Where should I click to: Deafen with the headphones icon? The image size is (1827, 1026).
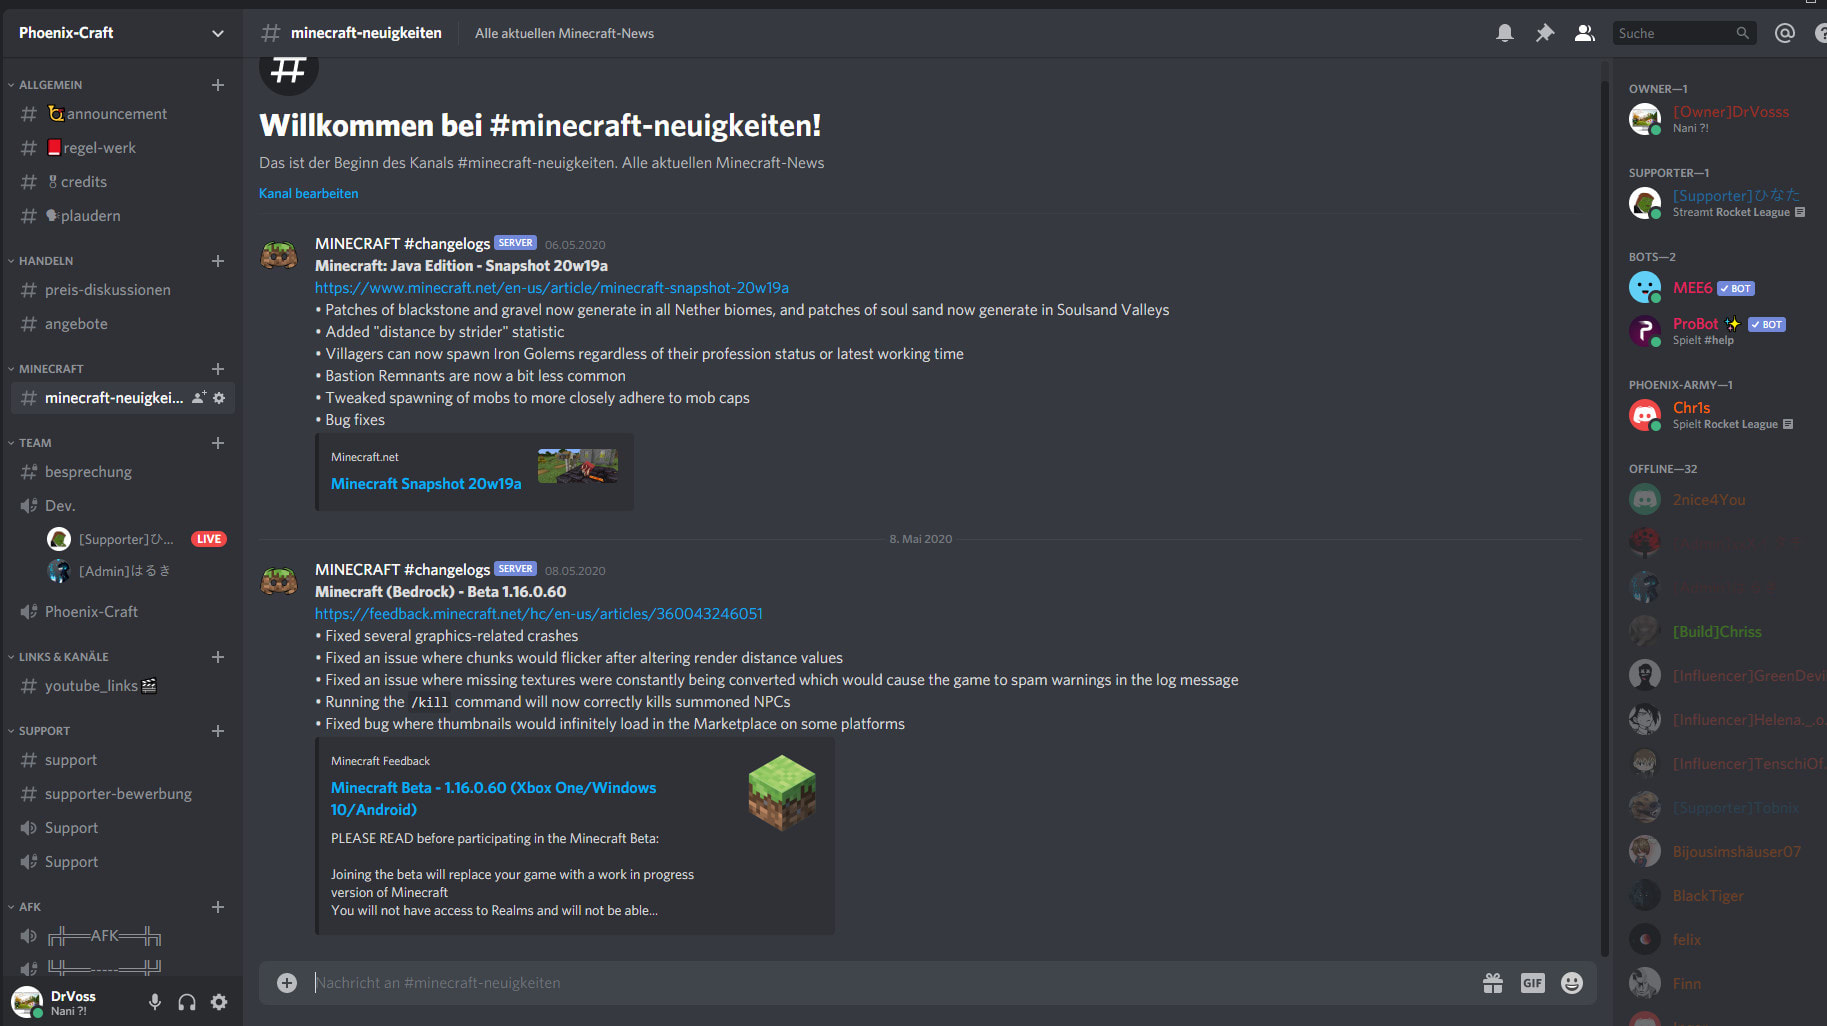187,1001
